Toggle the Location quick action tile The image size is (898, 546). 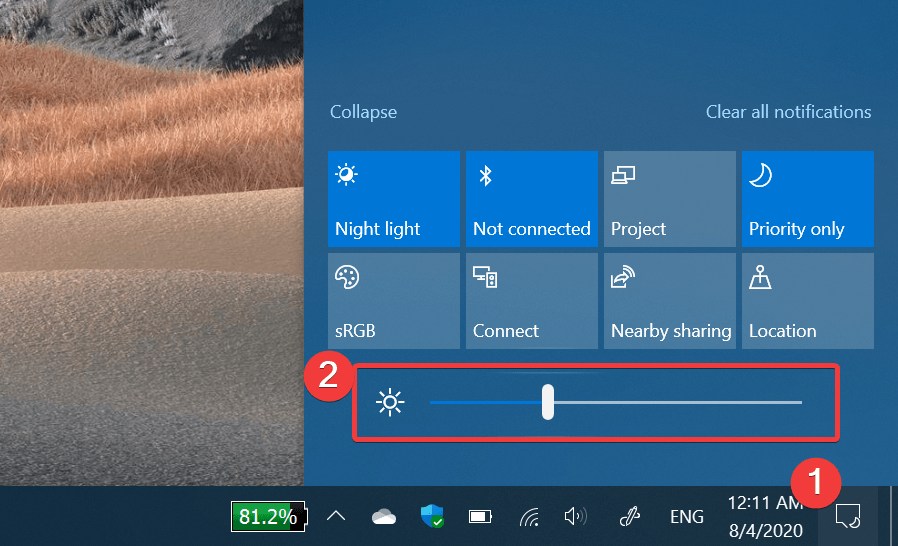(x=808, y=301)
